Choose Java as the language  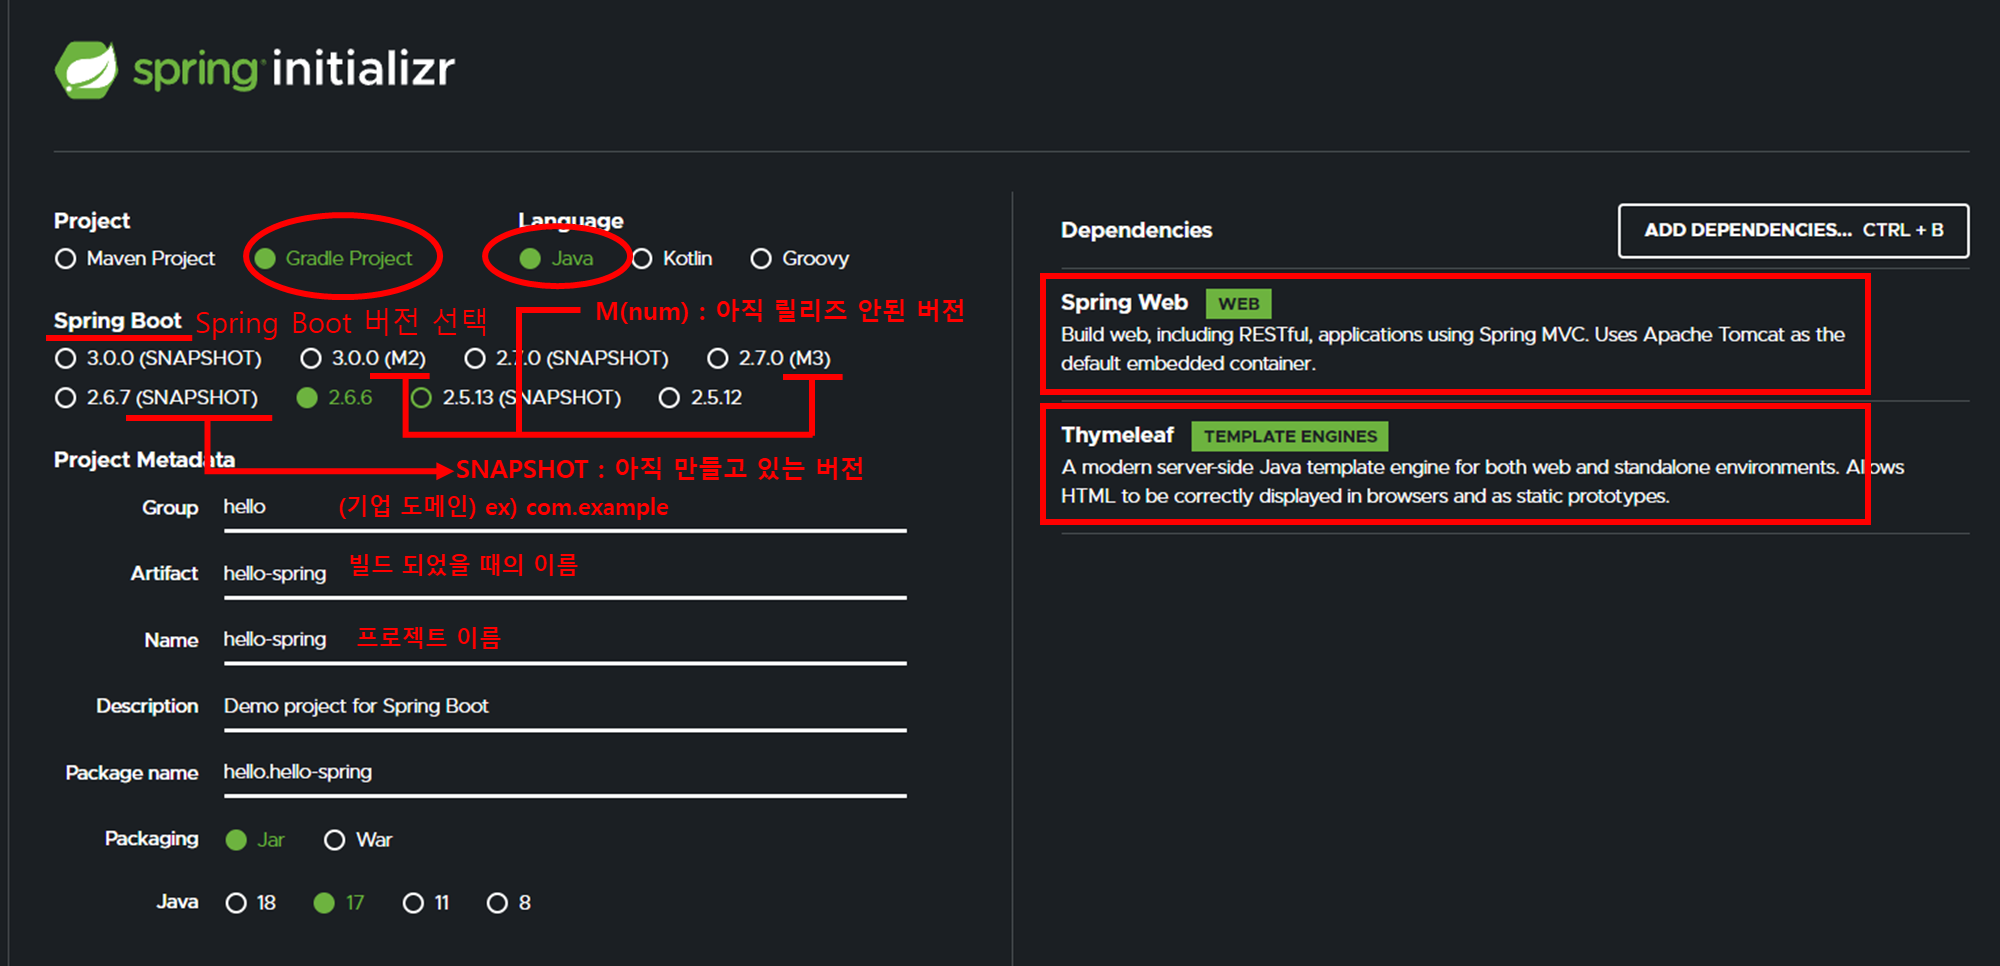[x=557, y=259]
